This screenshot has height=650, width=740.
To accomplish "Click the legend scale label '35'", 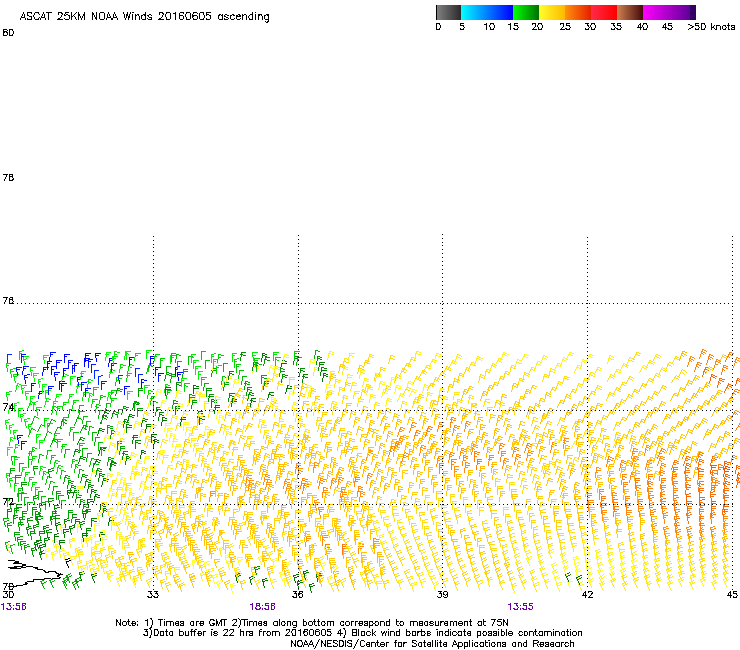I will pyautogui.click(x=616, y=27).
